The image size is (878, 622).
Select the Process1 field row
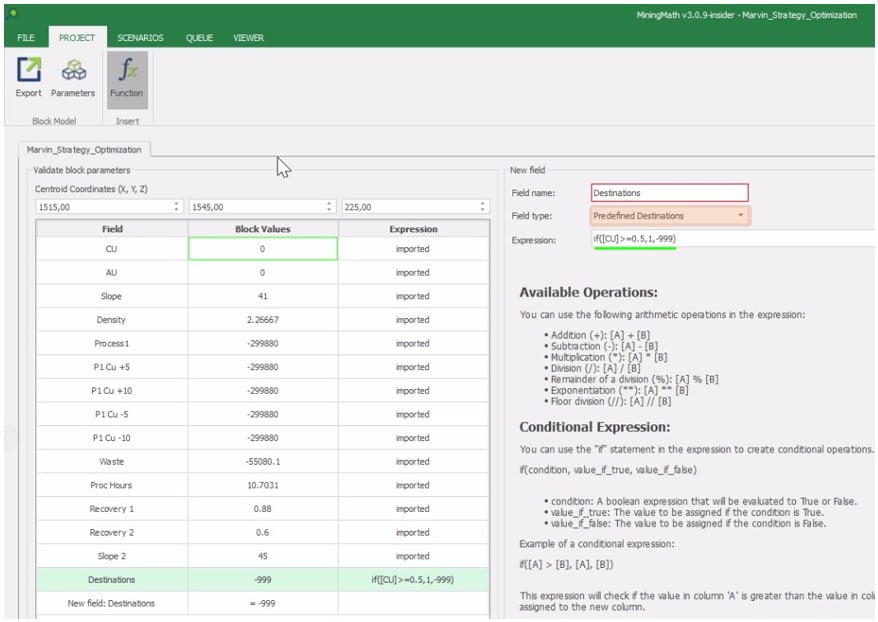(112, 343)
